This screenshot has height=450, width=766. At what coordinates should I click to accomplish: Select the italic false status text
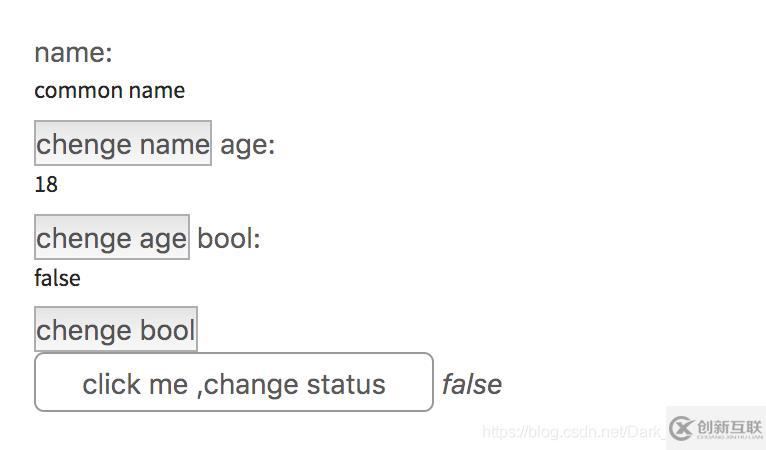pos(472,384)
